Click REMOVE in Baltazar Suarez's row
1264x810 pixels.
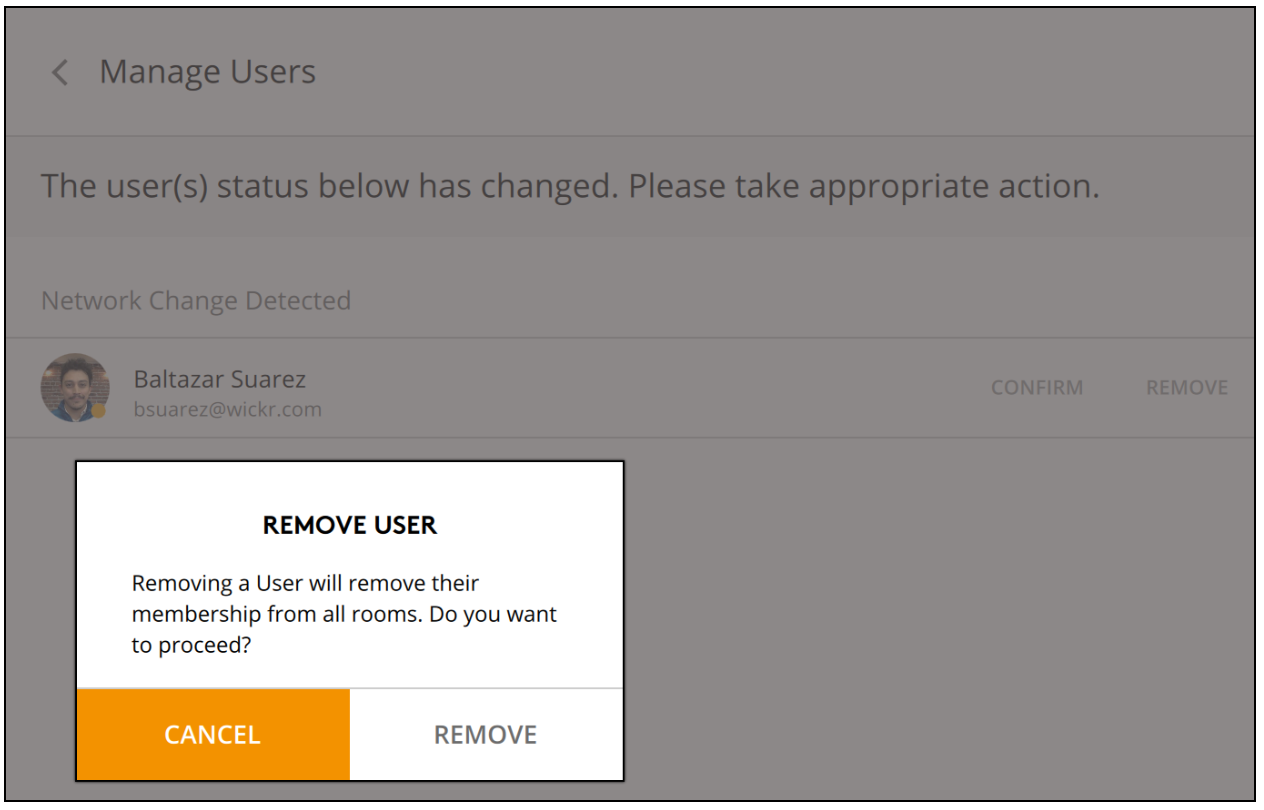[1187, 388]
